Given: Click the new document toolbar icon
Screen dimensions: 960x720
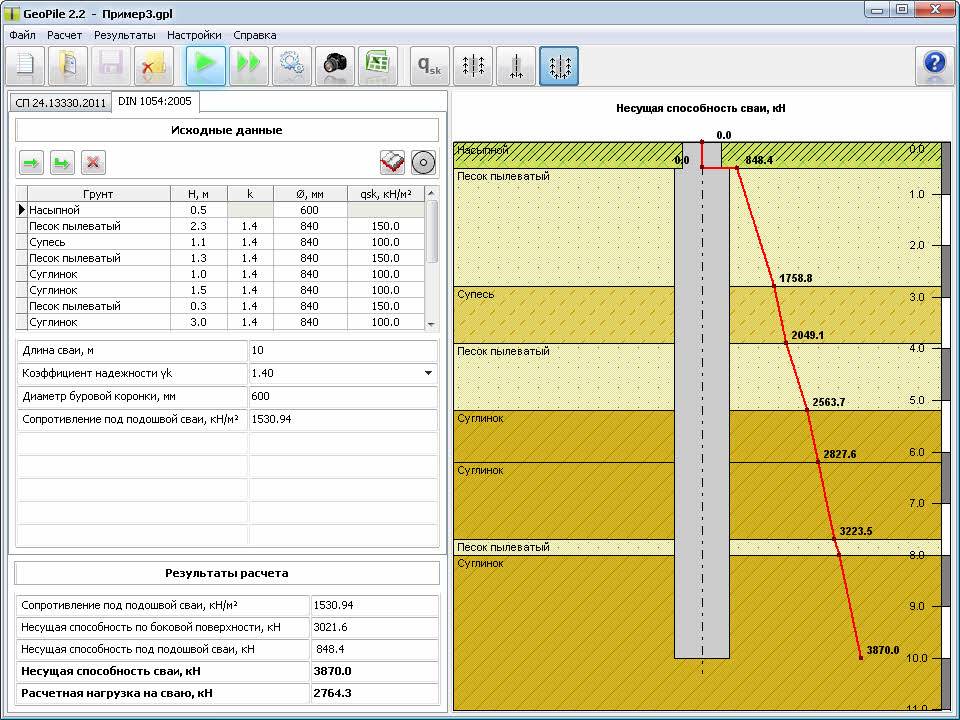Looking at the screenshot, I should 25,65.
